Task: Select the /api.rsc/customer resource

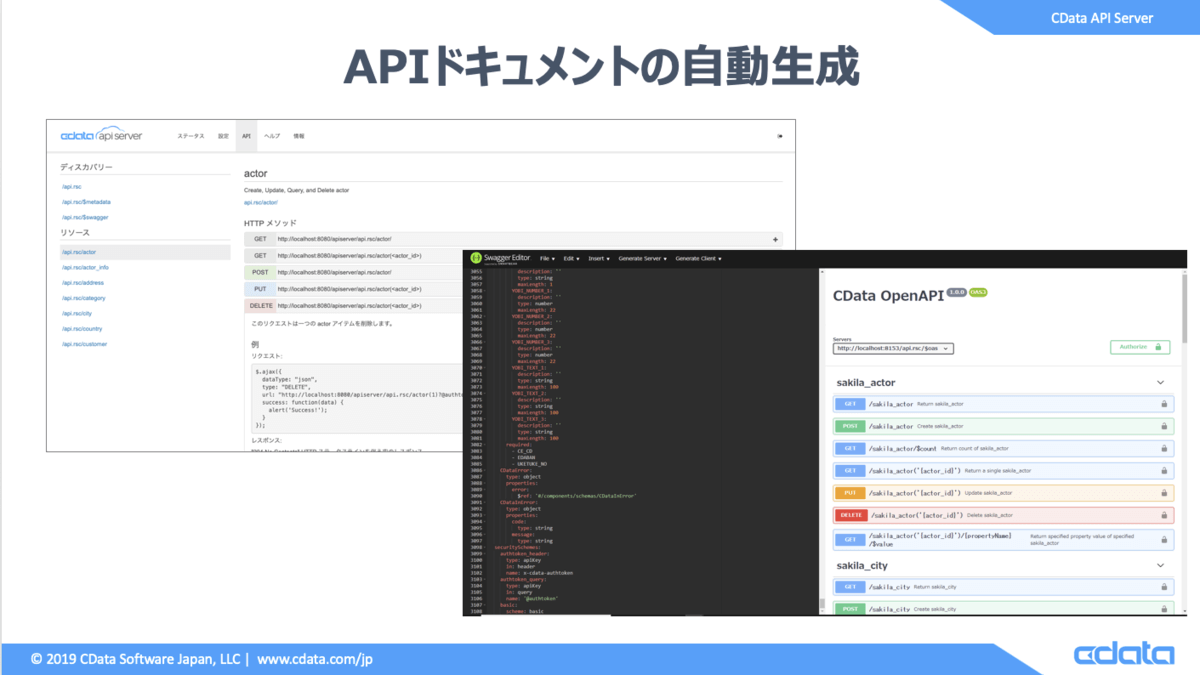Action: click(x=84, y=344)
